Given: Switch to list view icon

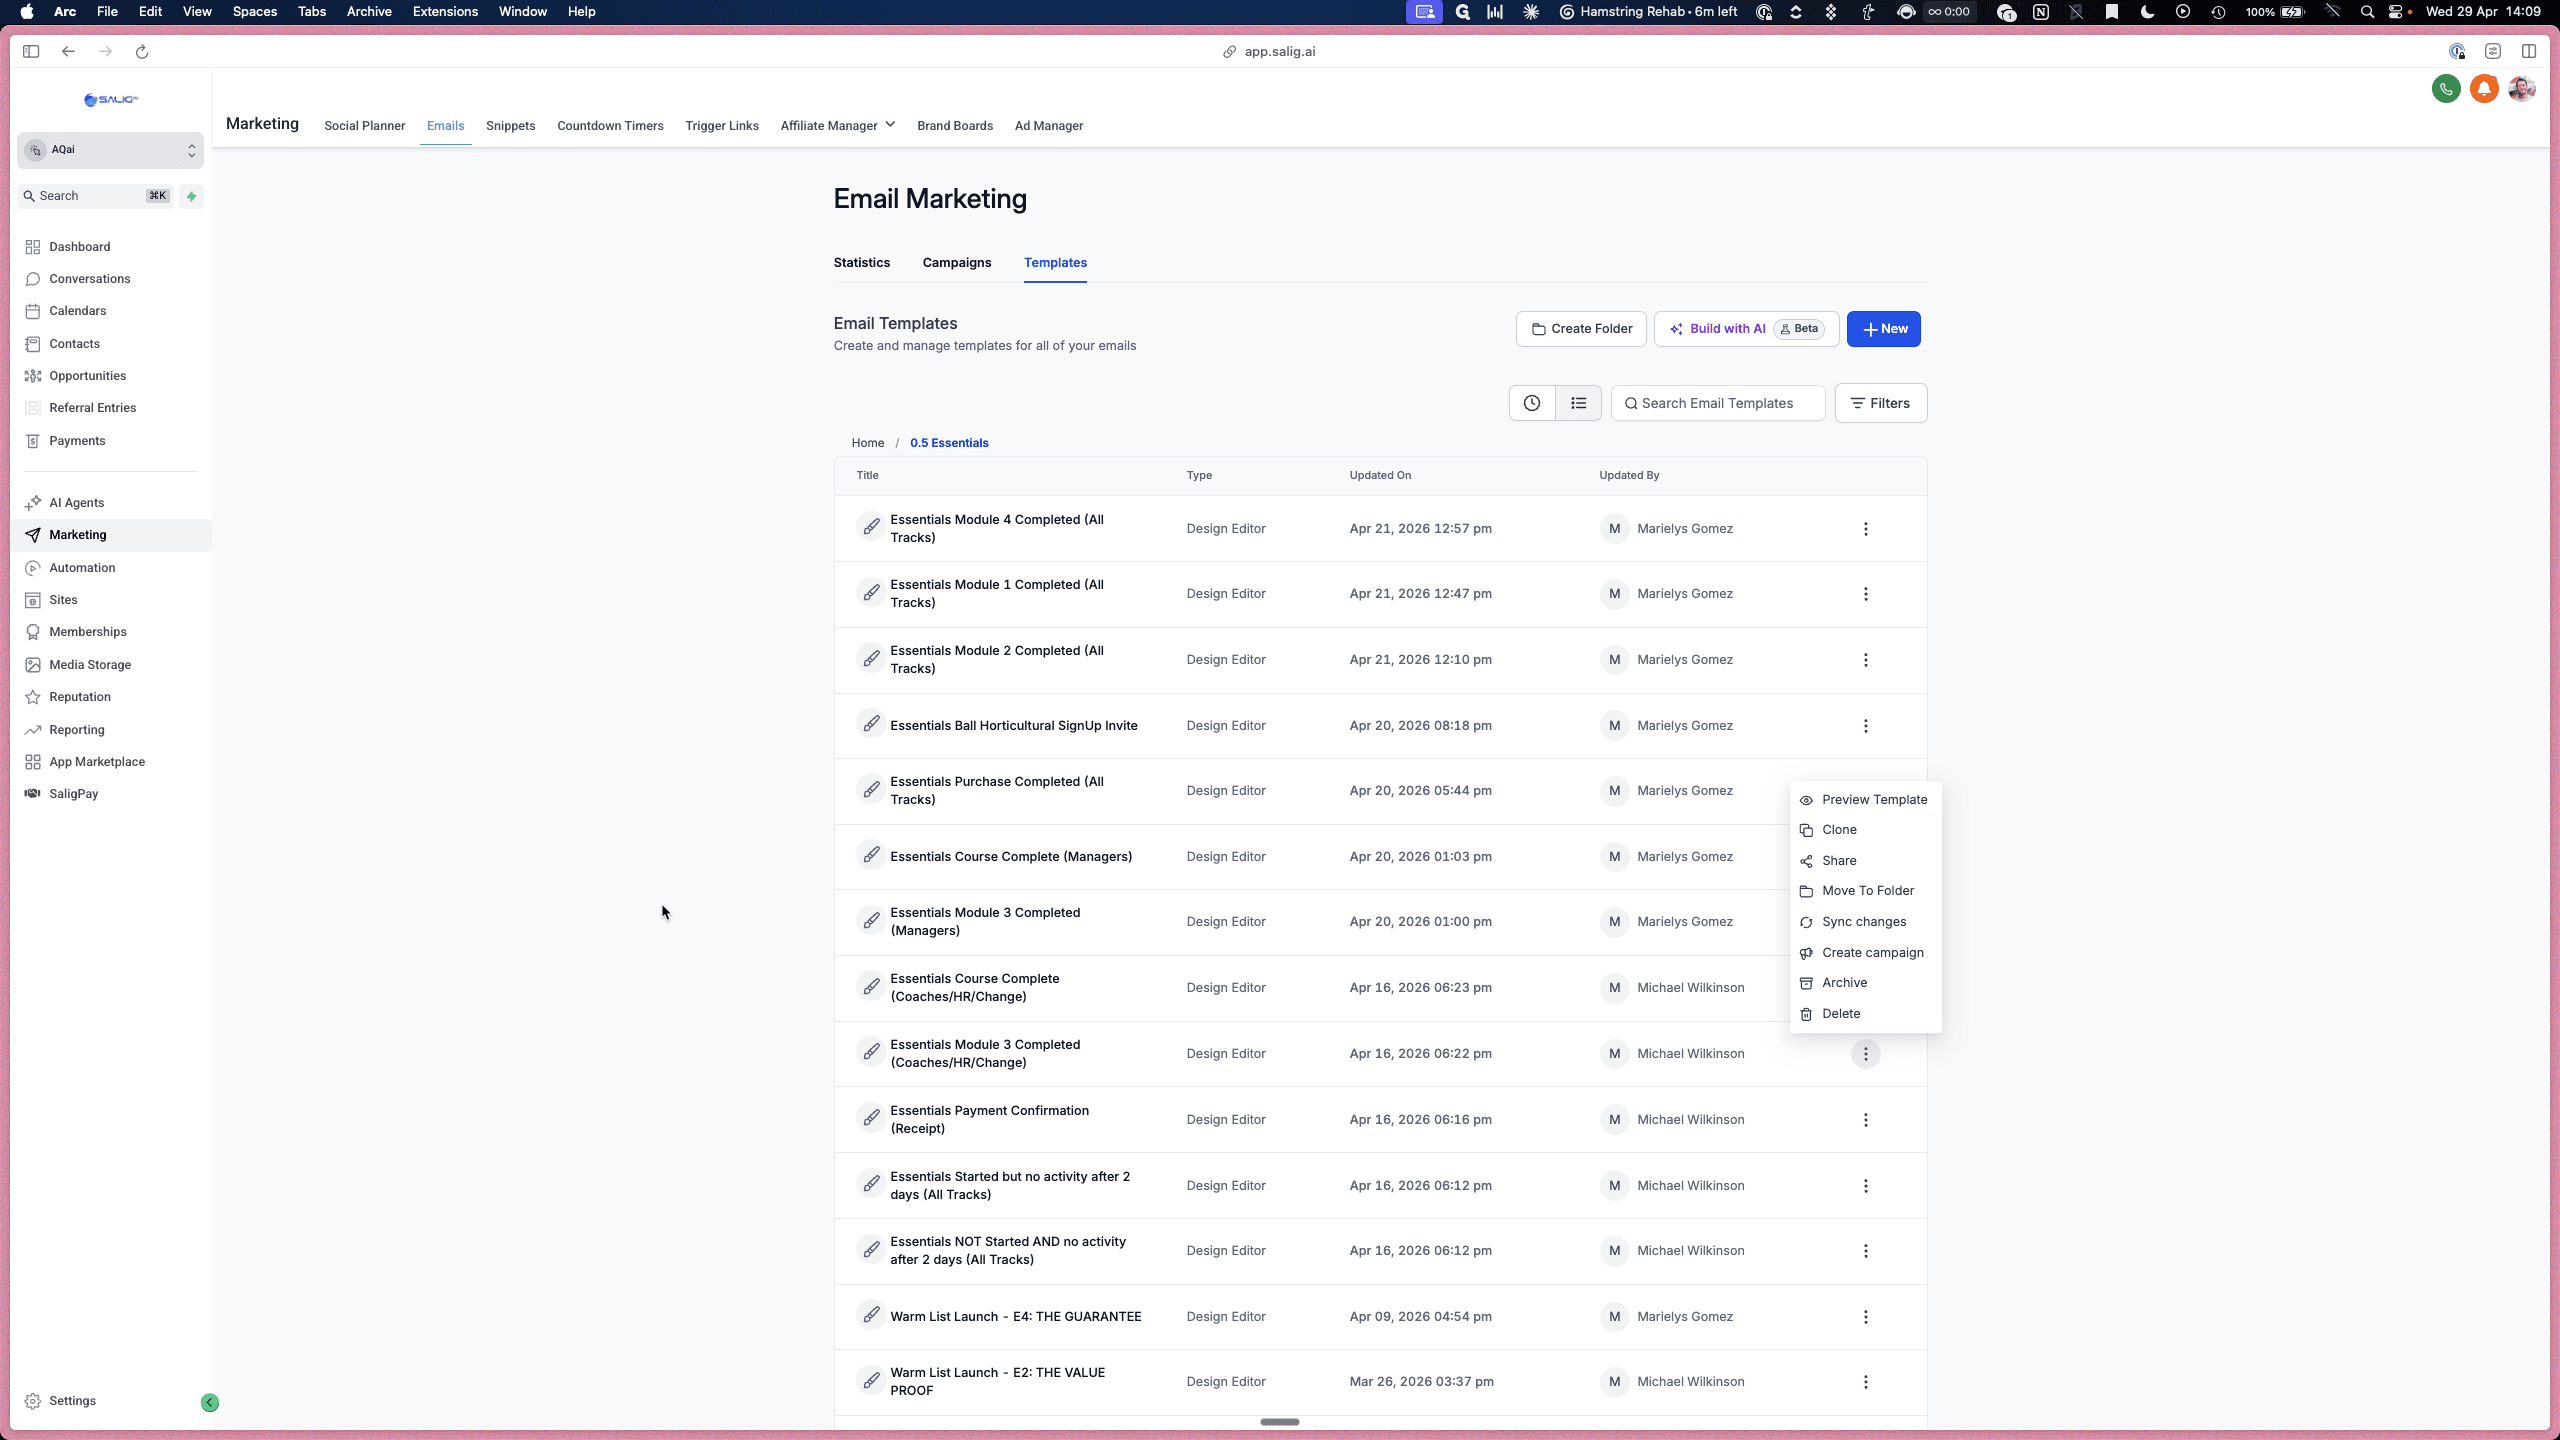Looking at the screenshot, I should click(x=1578, y=403).
